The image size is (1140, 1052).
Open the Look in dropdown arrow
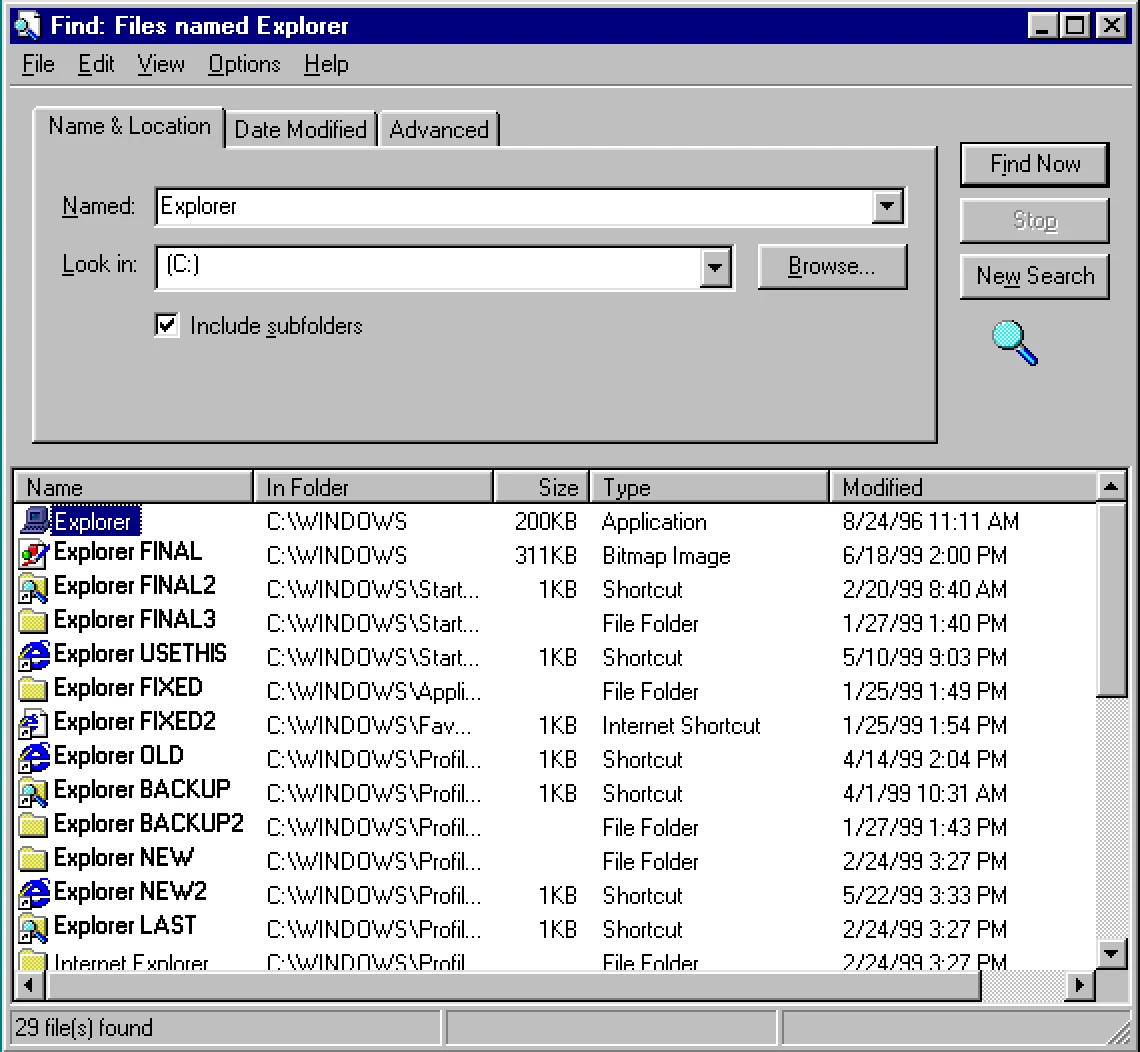pyautogui.click(x=715, y=268)
